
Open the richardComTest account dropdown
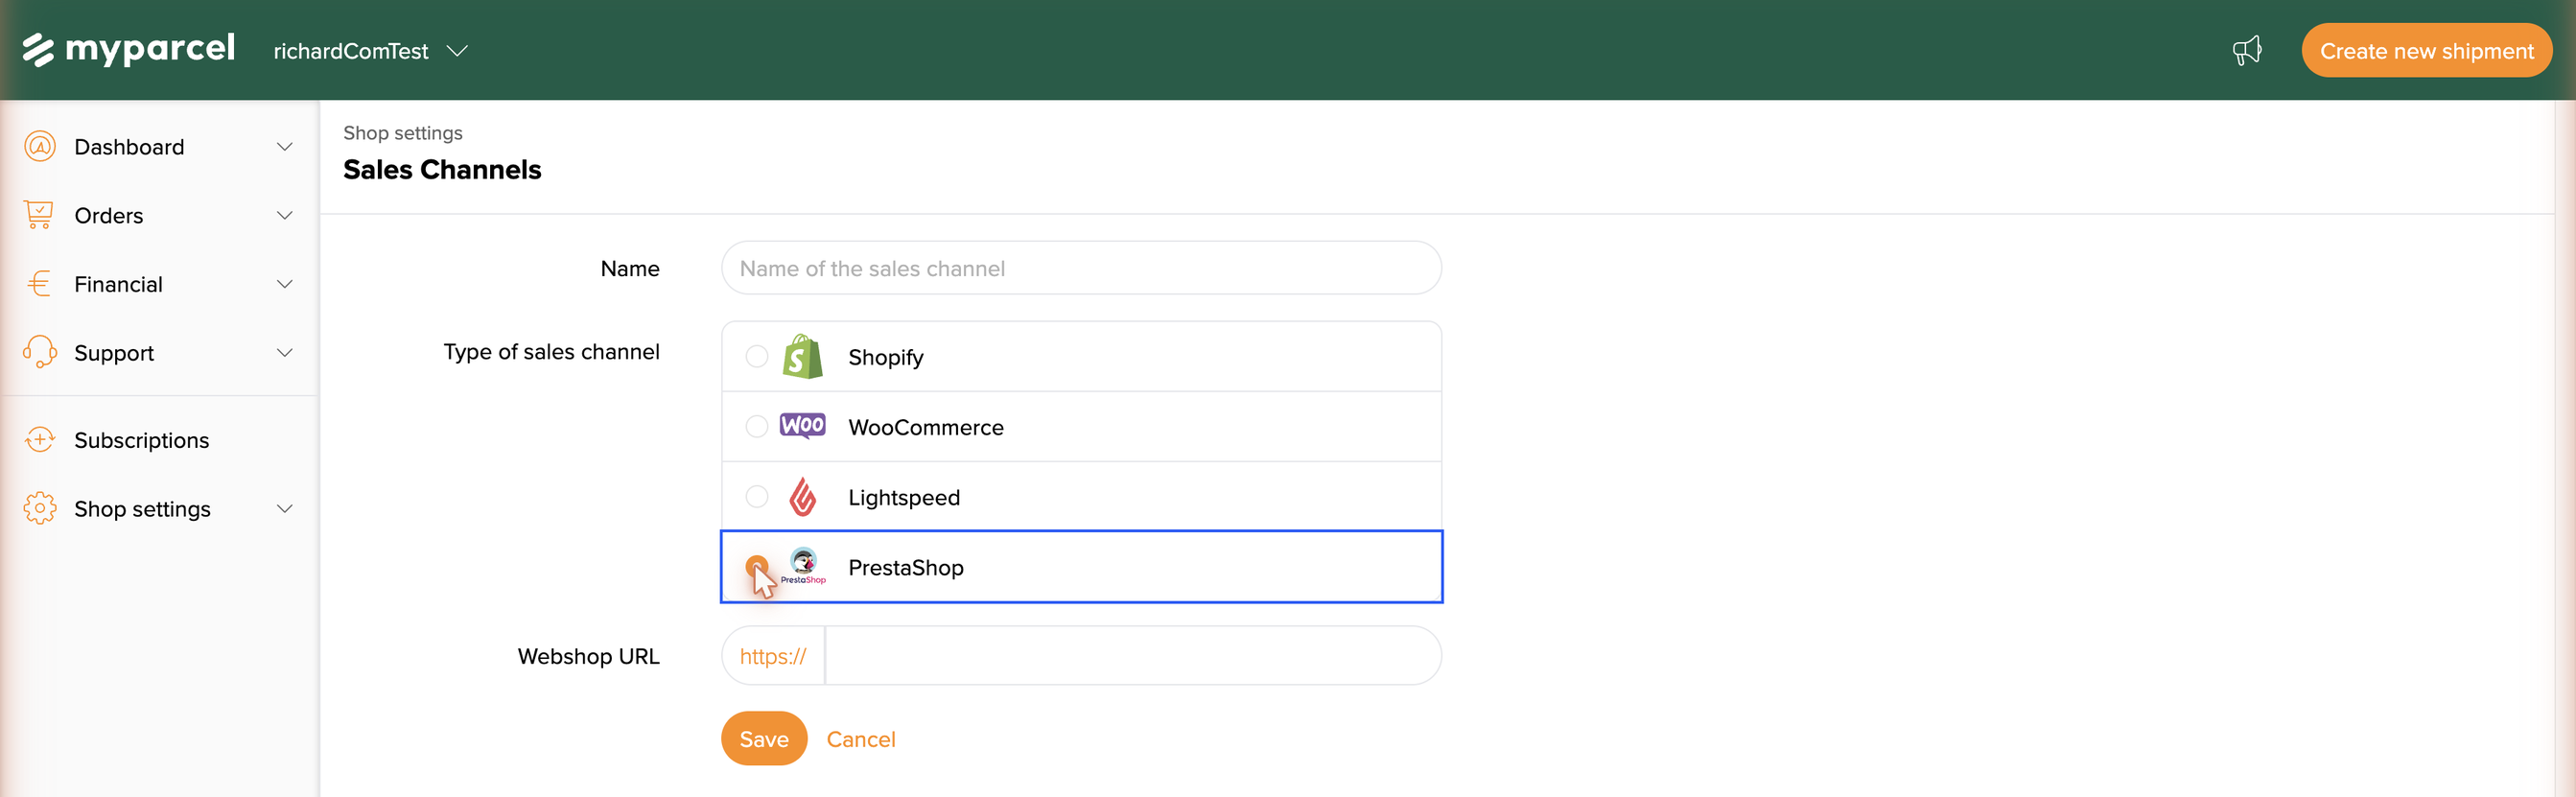370,51
